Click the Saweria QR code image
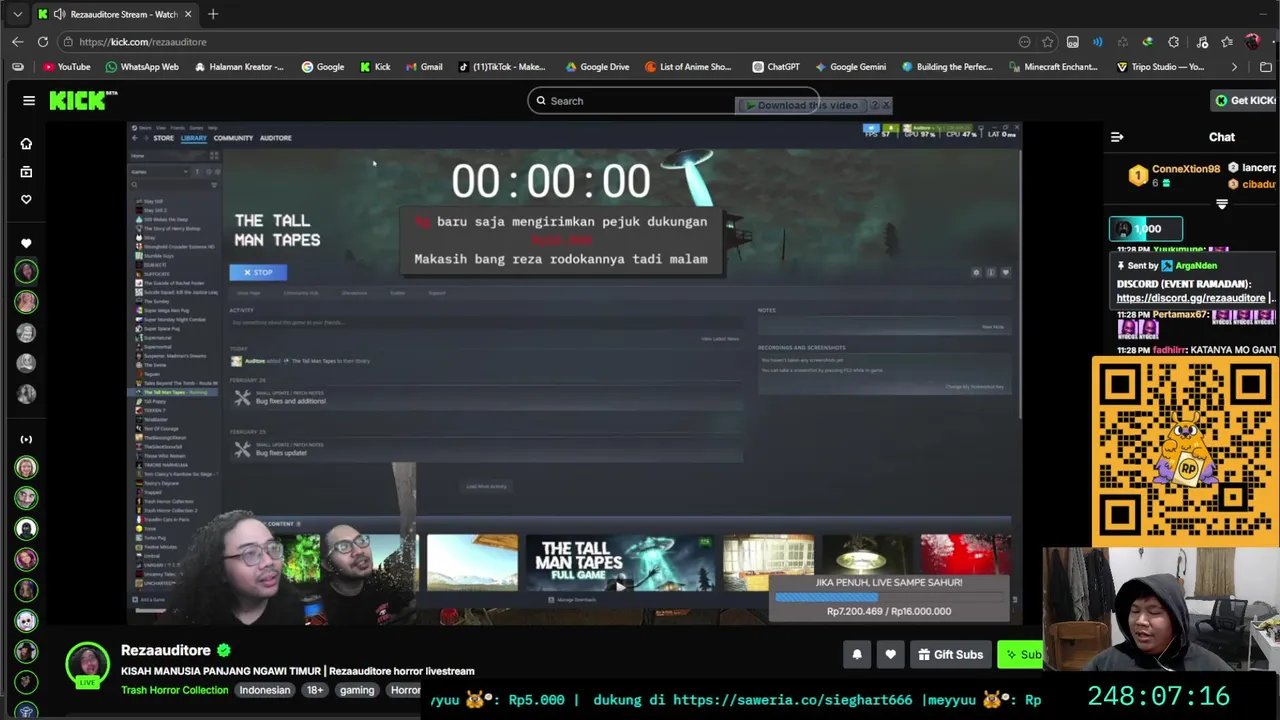The width and height of the screenshot is (1280, 720). point(1185,452)
